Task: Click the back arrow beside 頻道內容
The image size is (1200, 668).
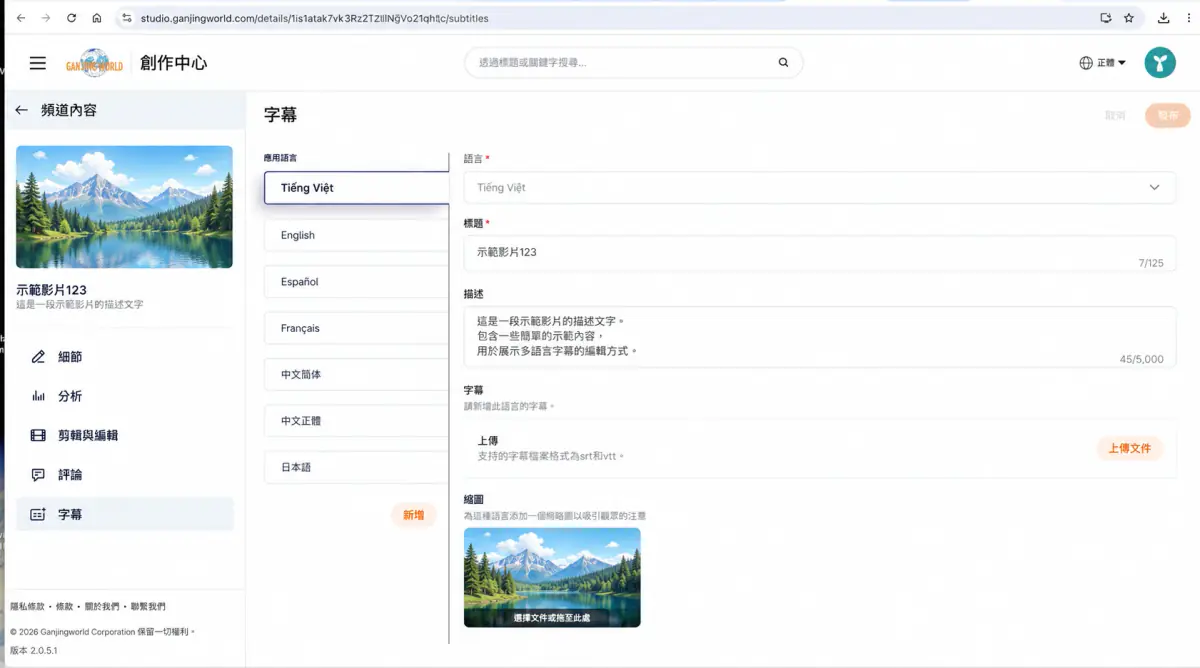Action: pyautogui.click(x=21, y=110)
